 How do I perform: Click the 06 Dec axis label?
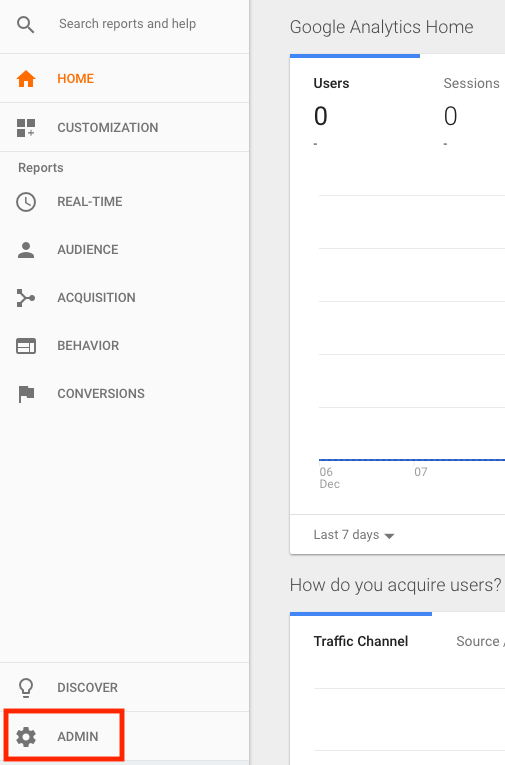tap(329, 478)
